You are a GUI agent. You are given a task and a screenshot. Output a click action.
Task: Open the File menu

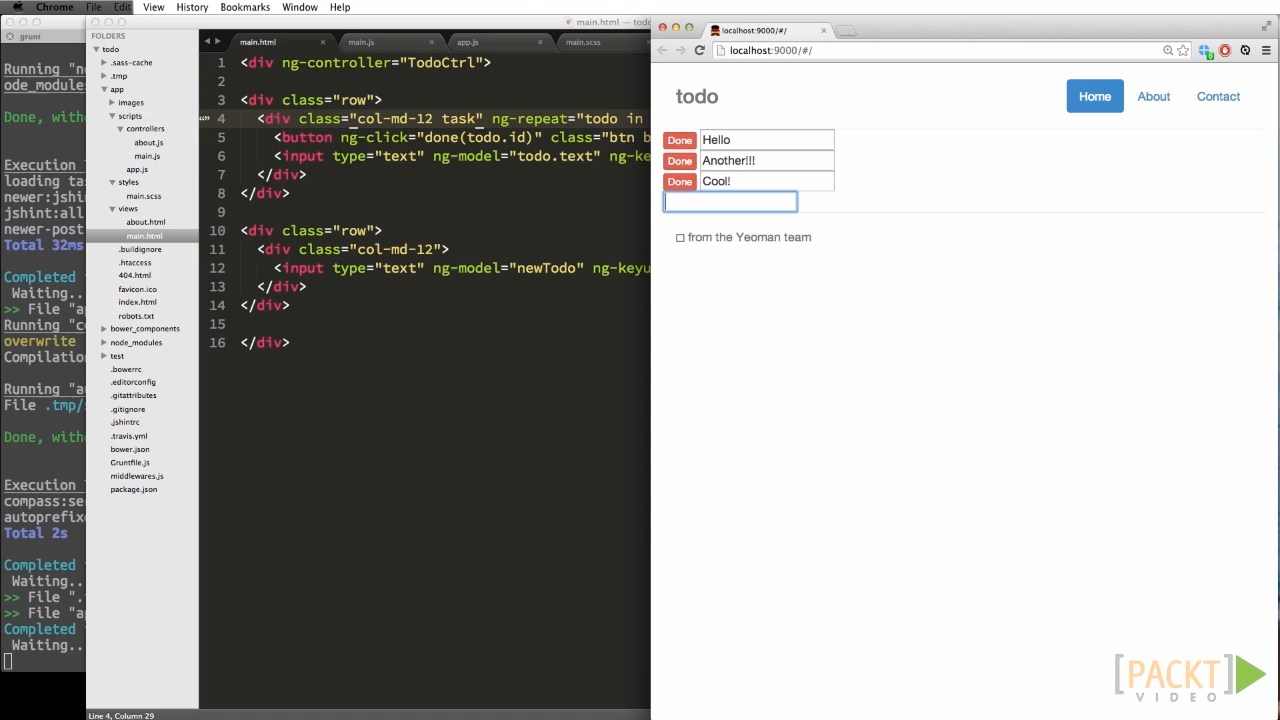click(x=93, y=7)
